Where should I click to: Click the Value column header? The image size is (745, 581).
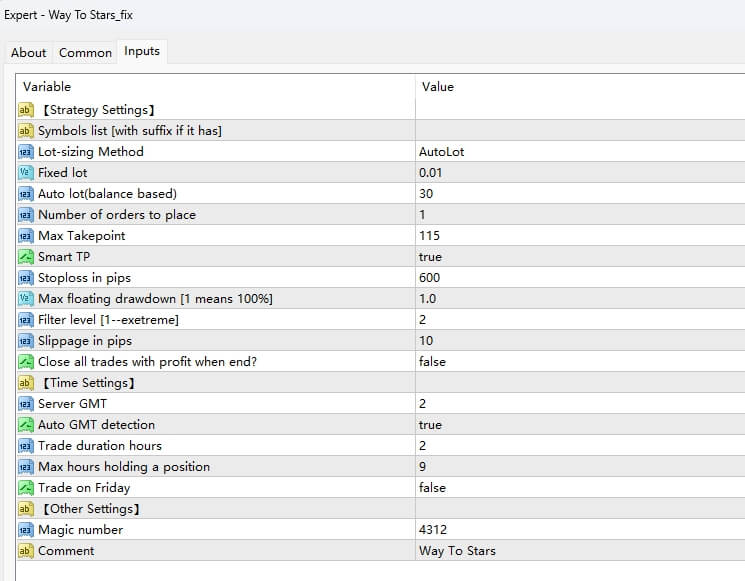[x=438, y=87]
